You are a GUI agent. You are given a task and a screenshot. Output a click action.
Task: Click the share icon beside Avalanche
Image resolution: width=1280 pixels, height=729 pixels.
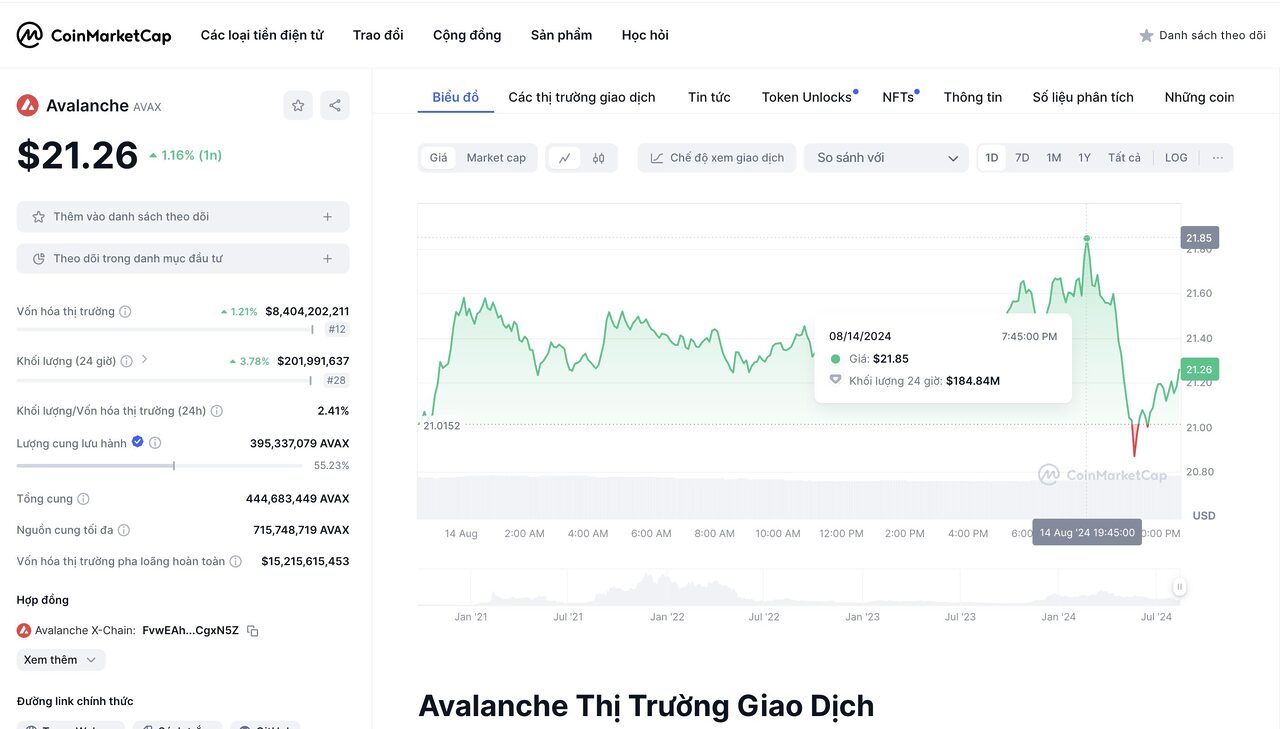335,105
